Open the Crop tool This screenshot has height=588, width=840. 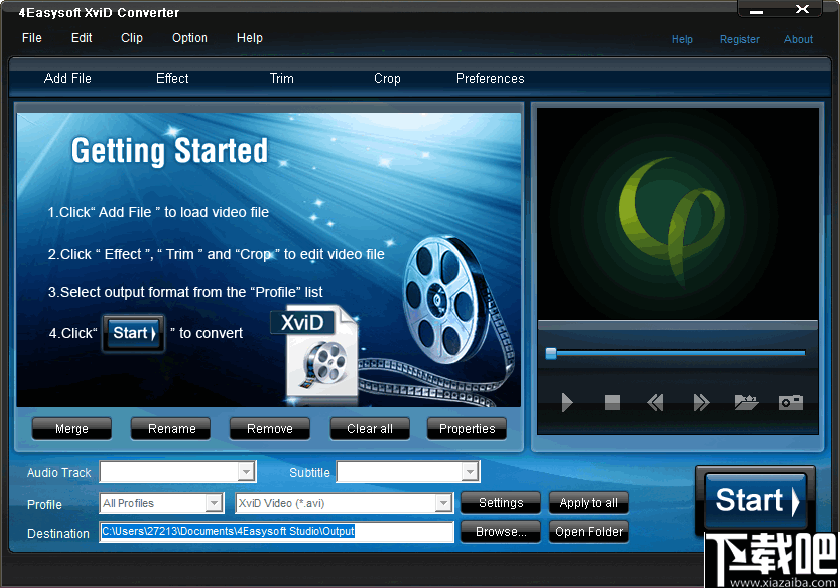tap(387, 78)
